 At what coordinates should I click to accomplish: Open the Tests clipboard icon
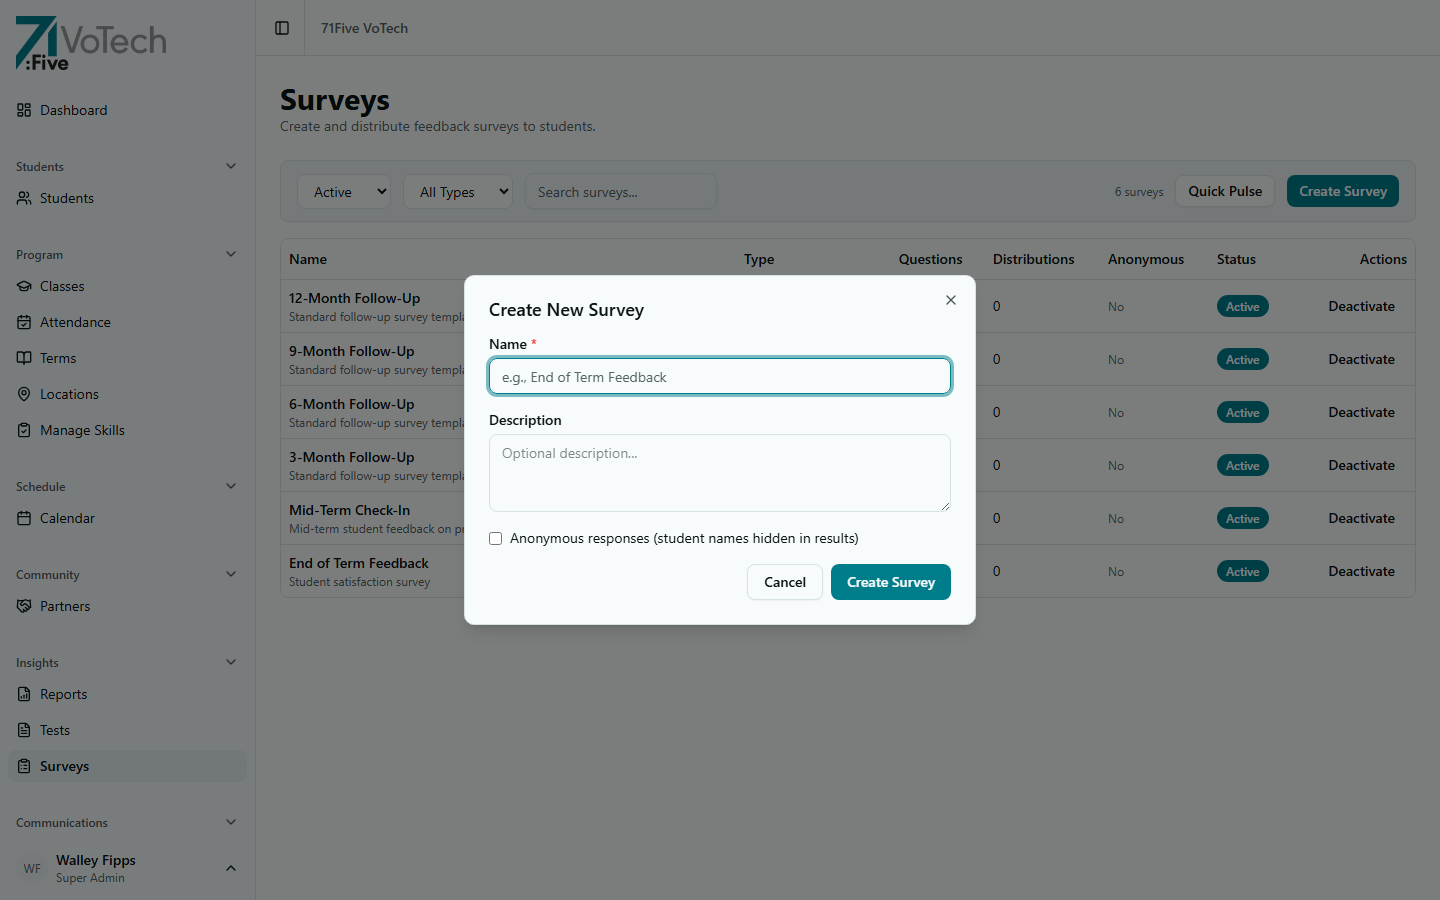(x=23, y=730)
